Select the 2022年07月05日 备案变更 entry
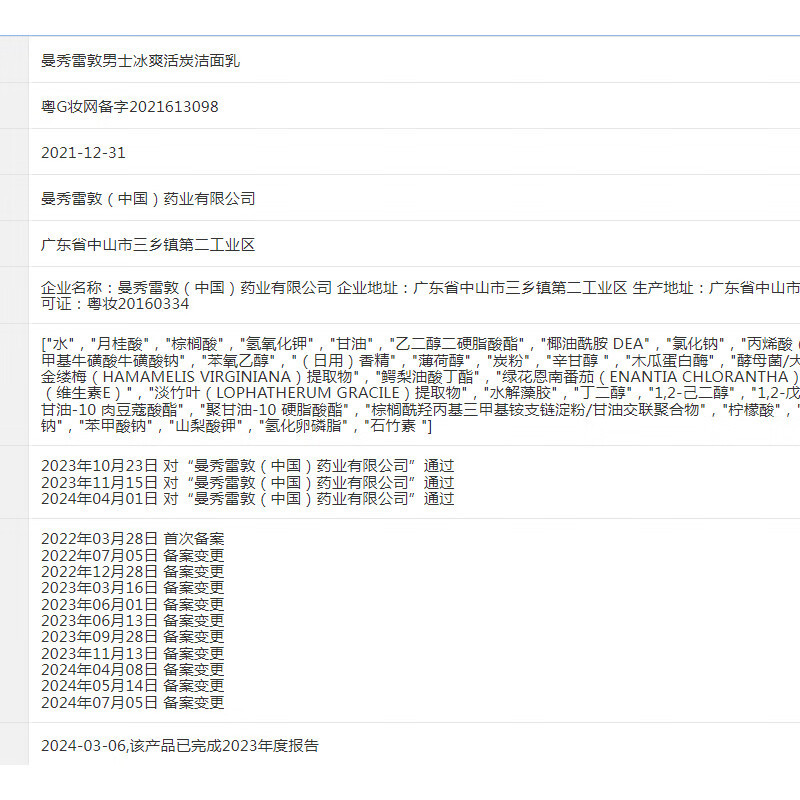 132,555
